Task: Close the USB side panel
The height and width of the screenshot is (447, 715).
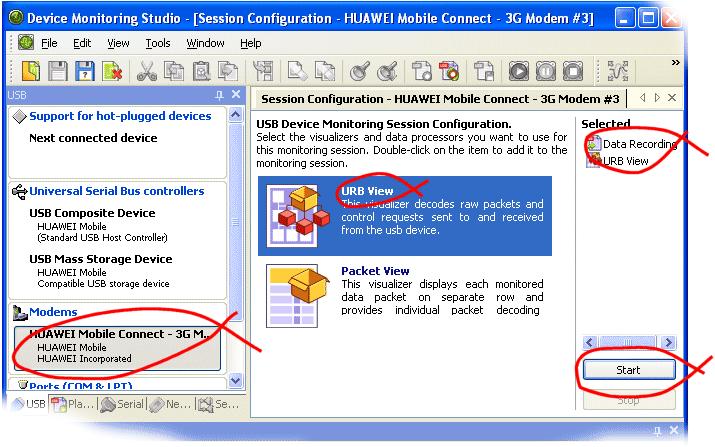Action: tap(236, 95)
